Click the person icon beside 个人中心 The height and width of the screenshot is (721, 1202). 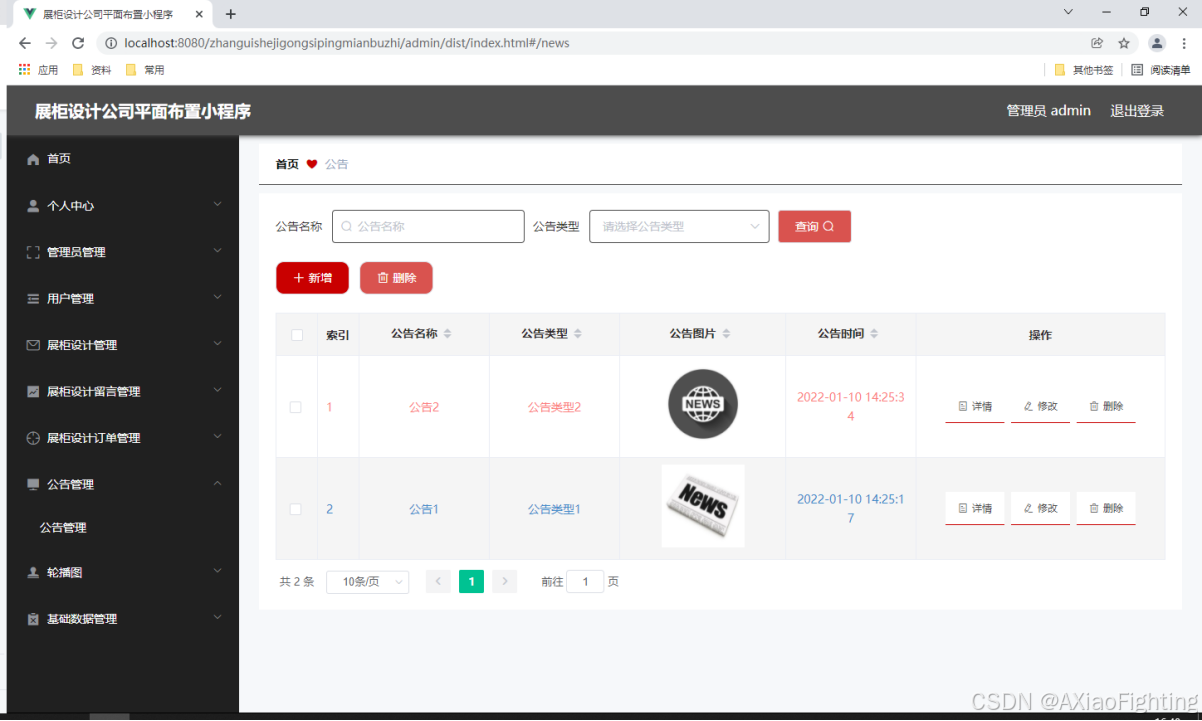pos(33,206)
